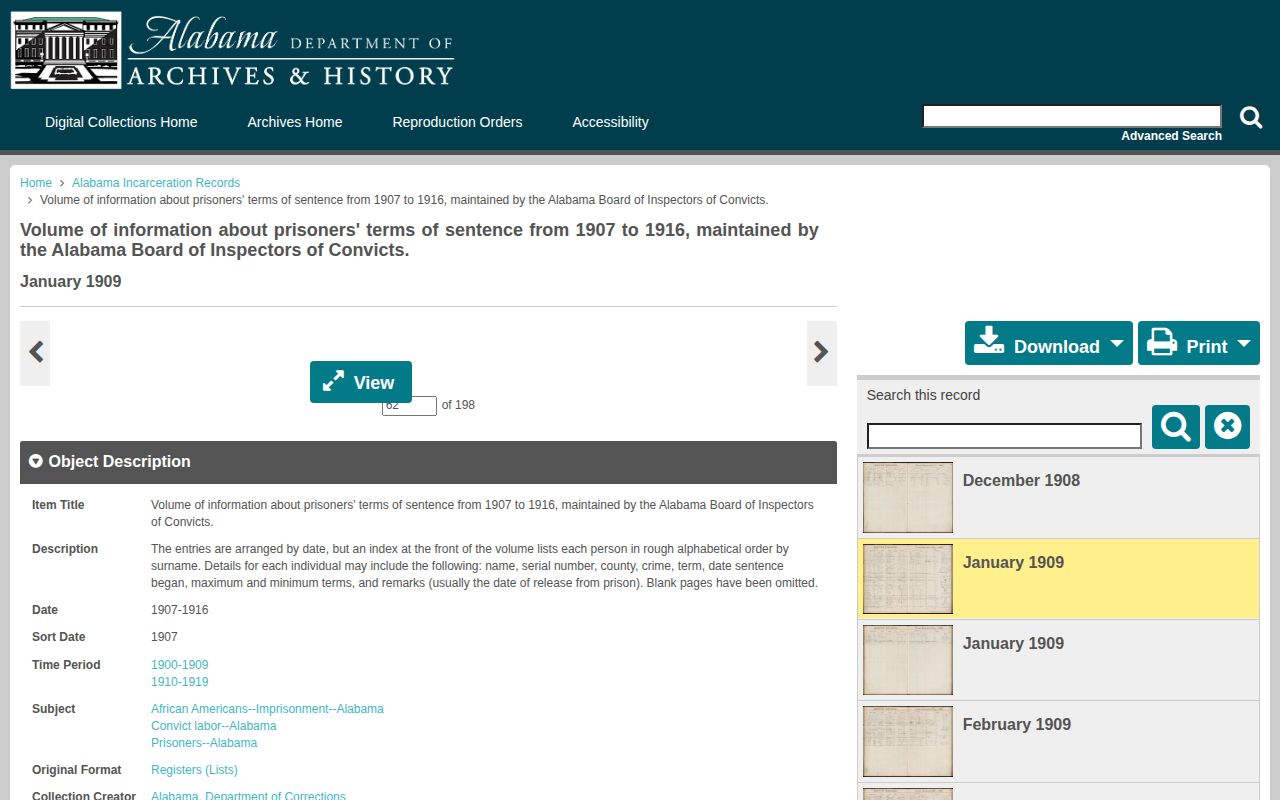Viewport: 1280px width, 800px height.
Task: Go to Reproduction Orders
Action: pos(457,122)
